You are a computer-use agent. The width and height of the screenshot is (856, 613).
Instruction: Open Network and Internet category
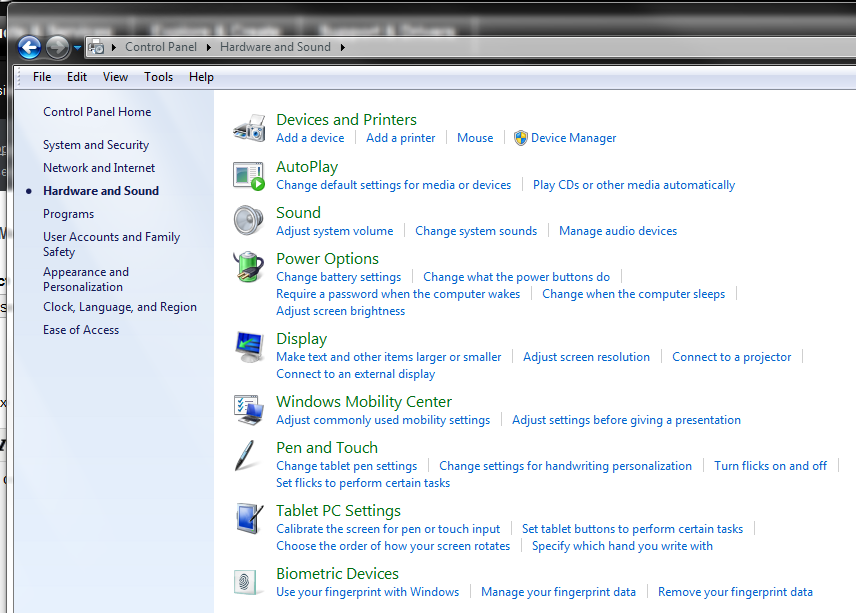[x=99, y=168]
